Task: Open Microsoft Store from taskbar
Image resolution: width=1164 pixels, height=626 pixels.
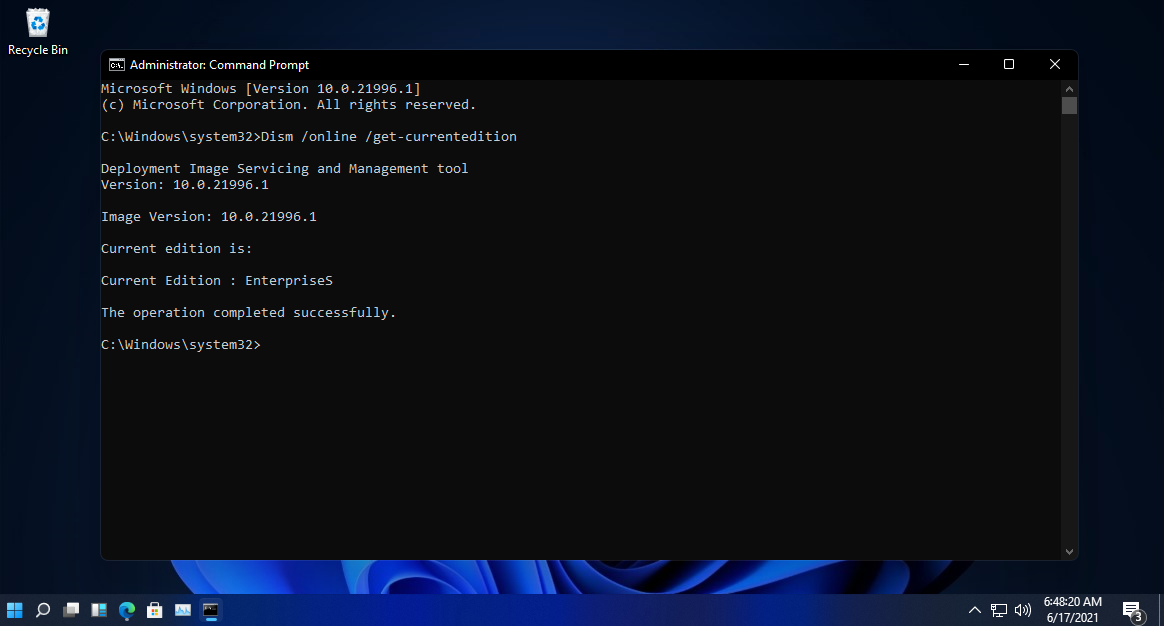Action: (x=154, y=610)
